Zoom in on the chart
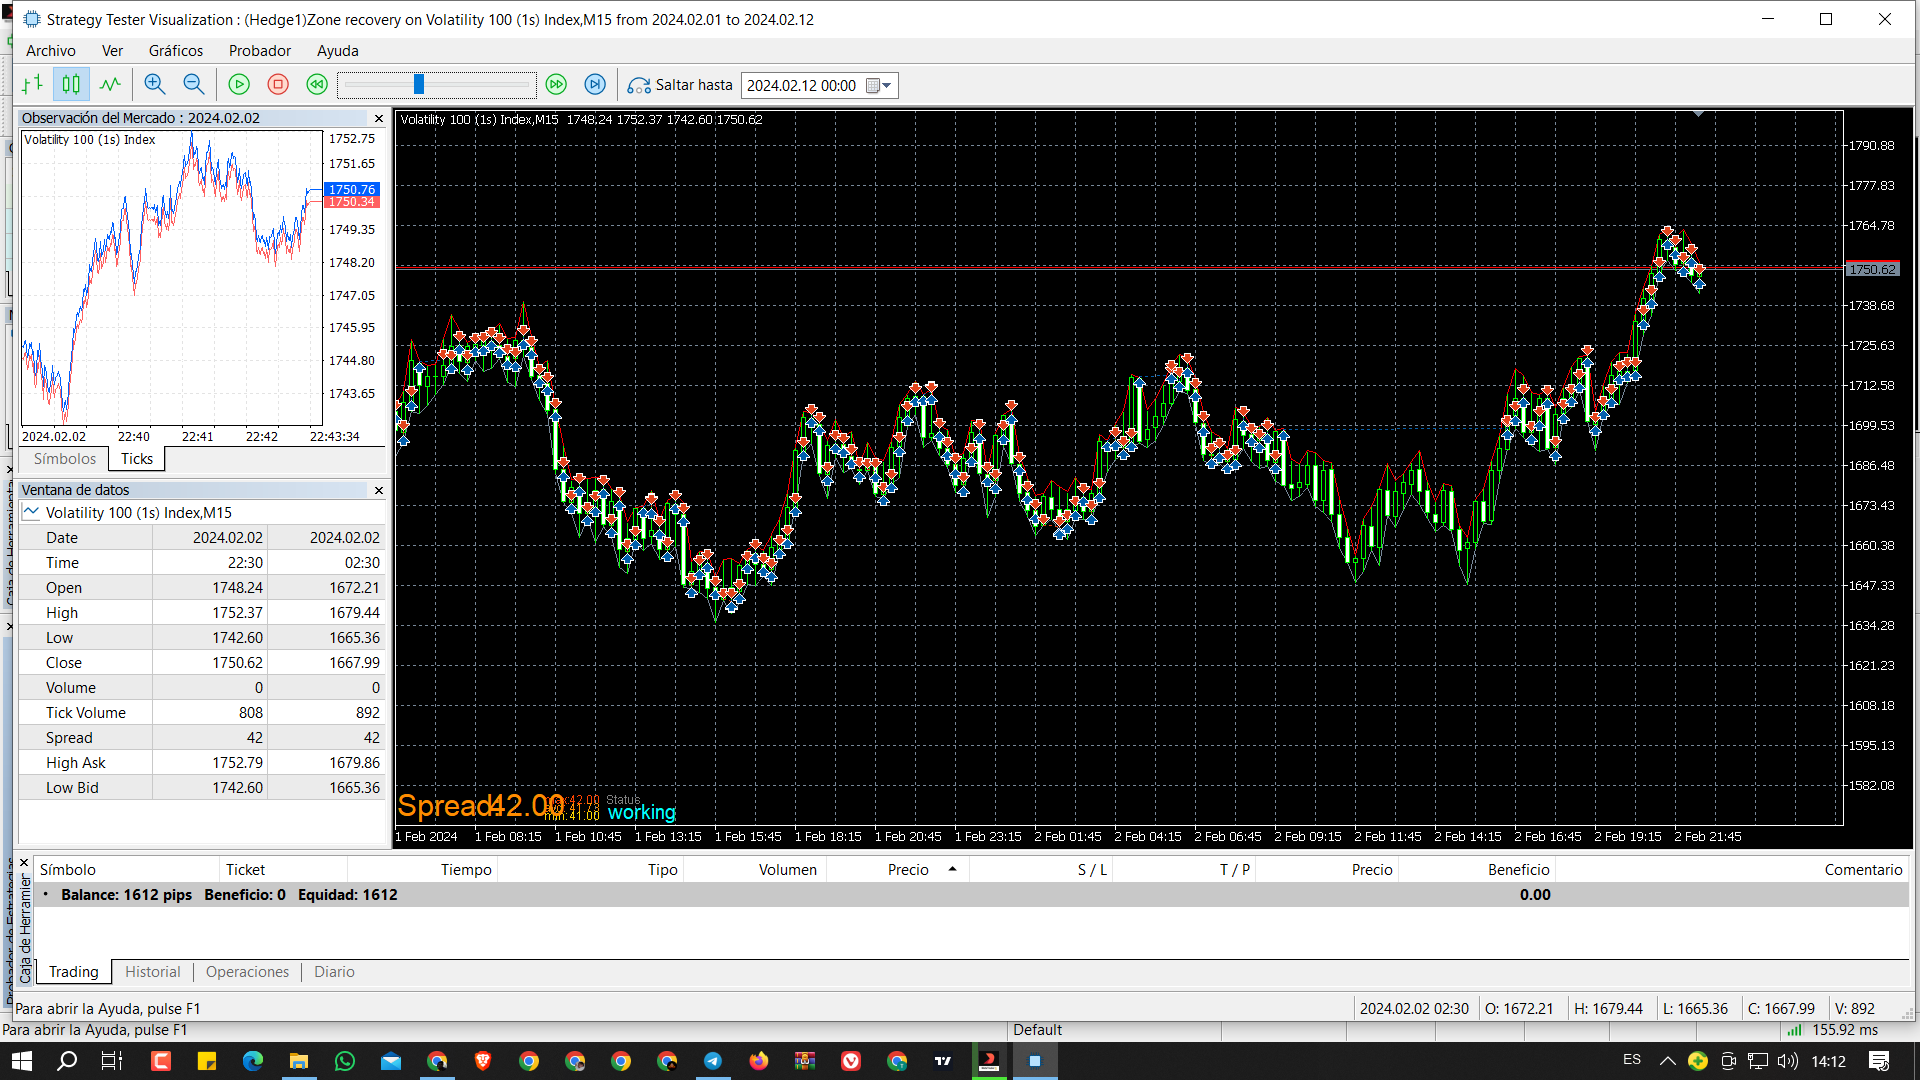This screenshot has height=1080, width=1920. coord(155,85)
